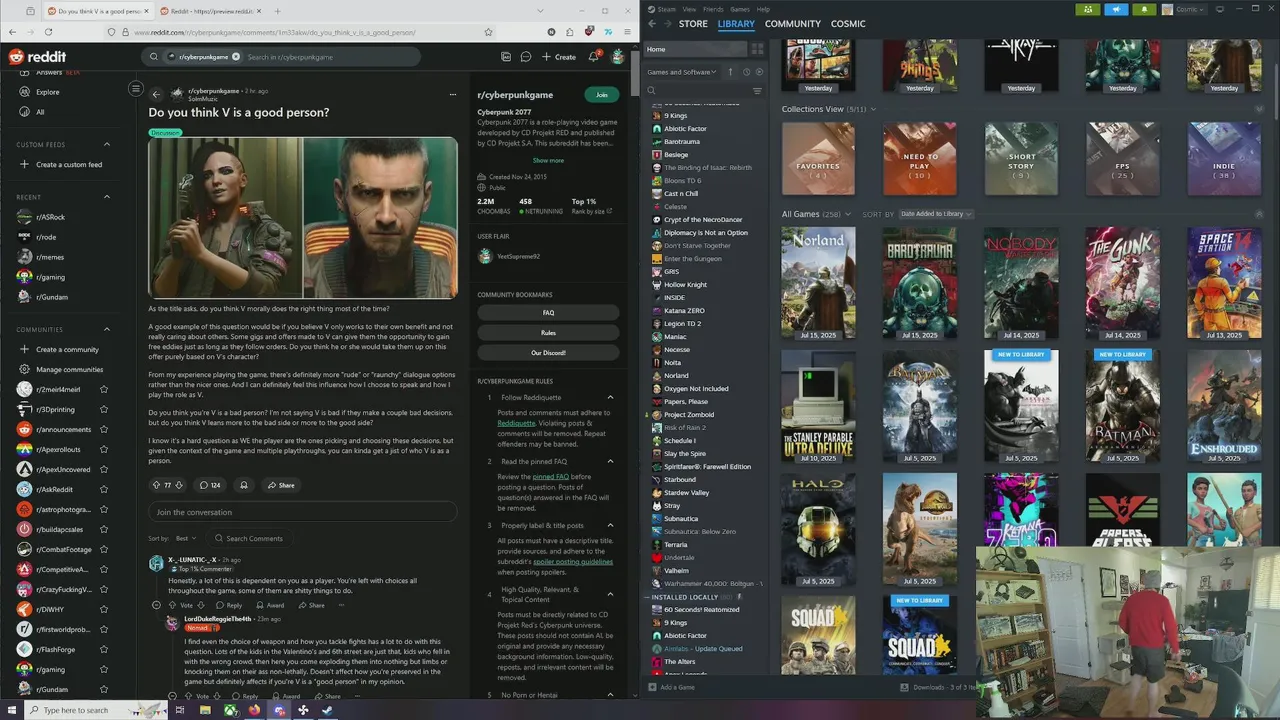
Task: Open Steam friends green button in title bar
Action: [x=1088, y=9]
